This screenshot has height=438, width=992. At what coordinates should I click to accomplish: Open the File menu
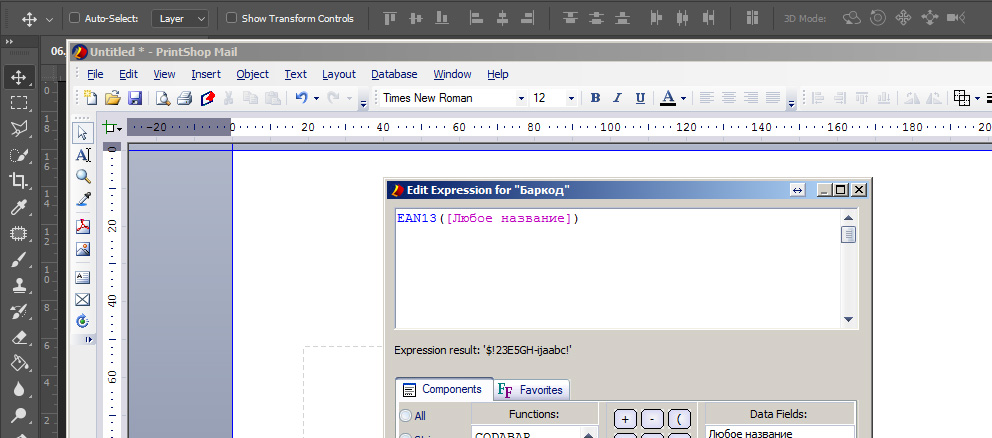[x=95, y=74]
